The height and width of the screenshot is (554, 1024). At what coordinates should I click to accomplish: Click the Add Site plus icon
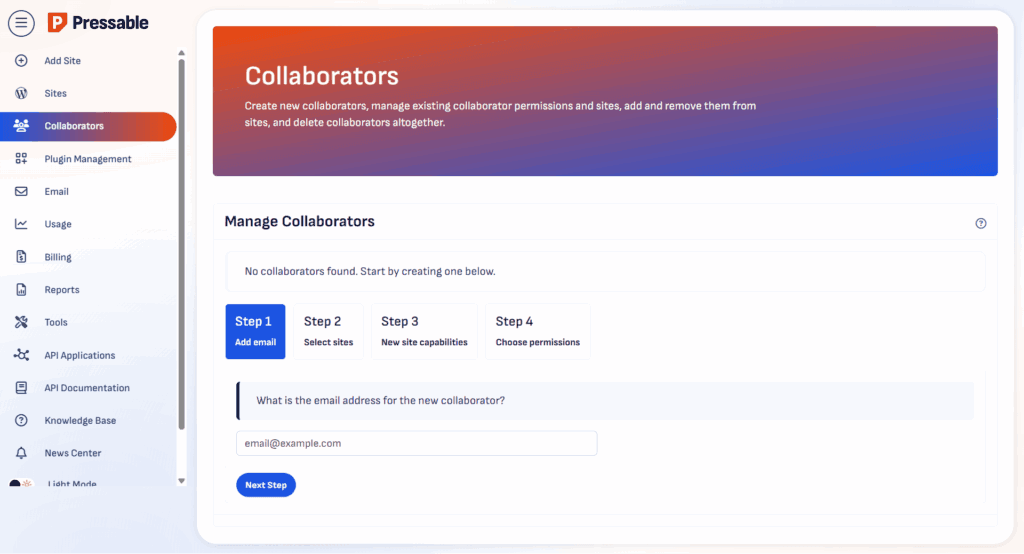(x=21, y=61)
